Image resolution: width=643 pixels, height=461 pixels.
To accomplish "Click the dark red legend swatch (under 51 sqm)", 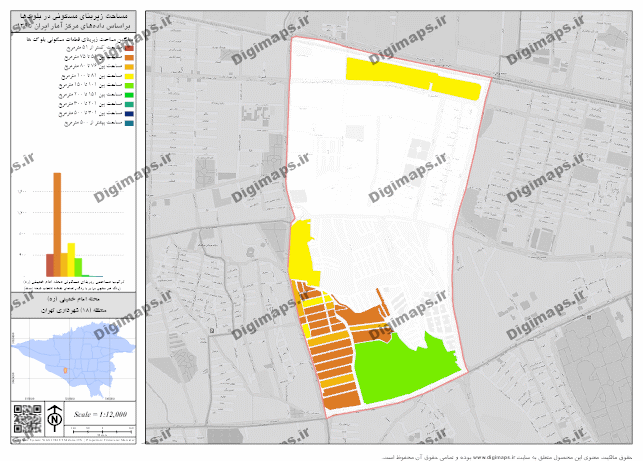I will (x=129, y=48).
